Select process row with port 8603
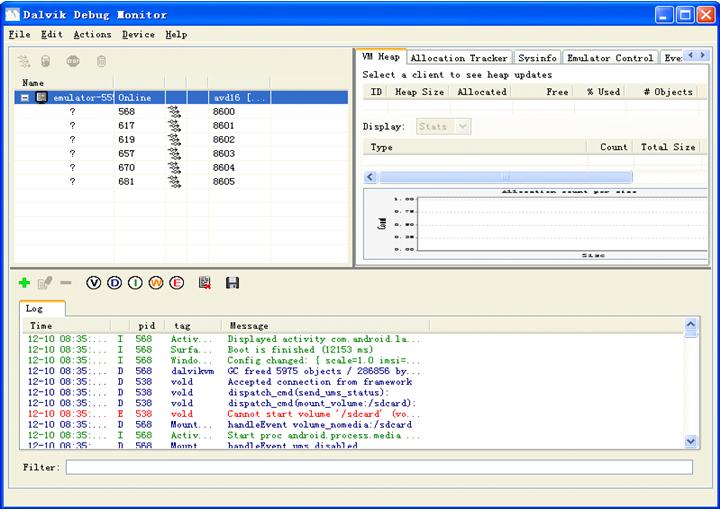 pyautogui.click(x=181, y=153)
